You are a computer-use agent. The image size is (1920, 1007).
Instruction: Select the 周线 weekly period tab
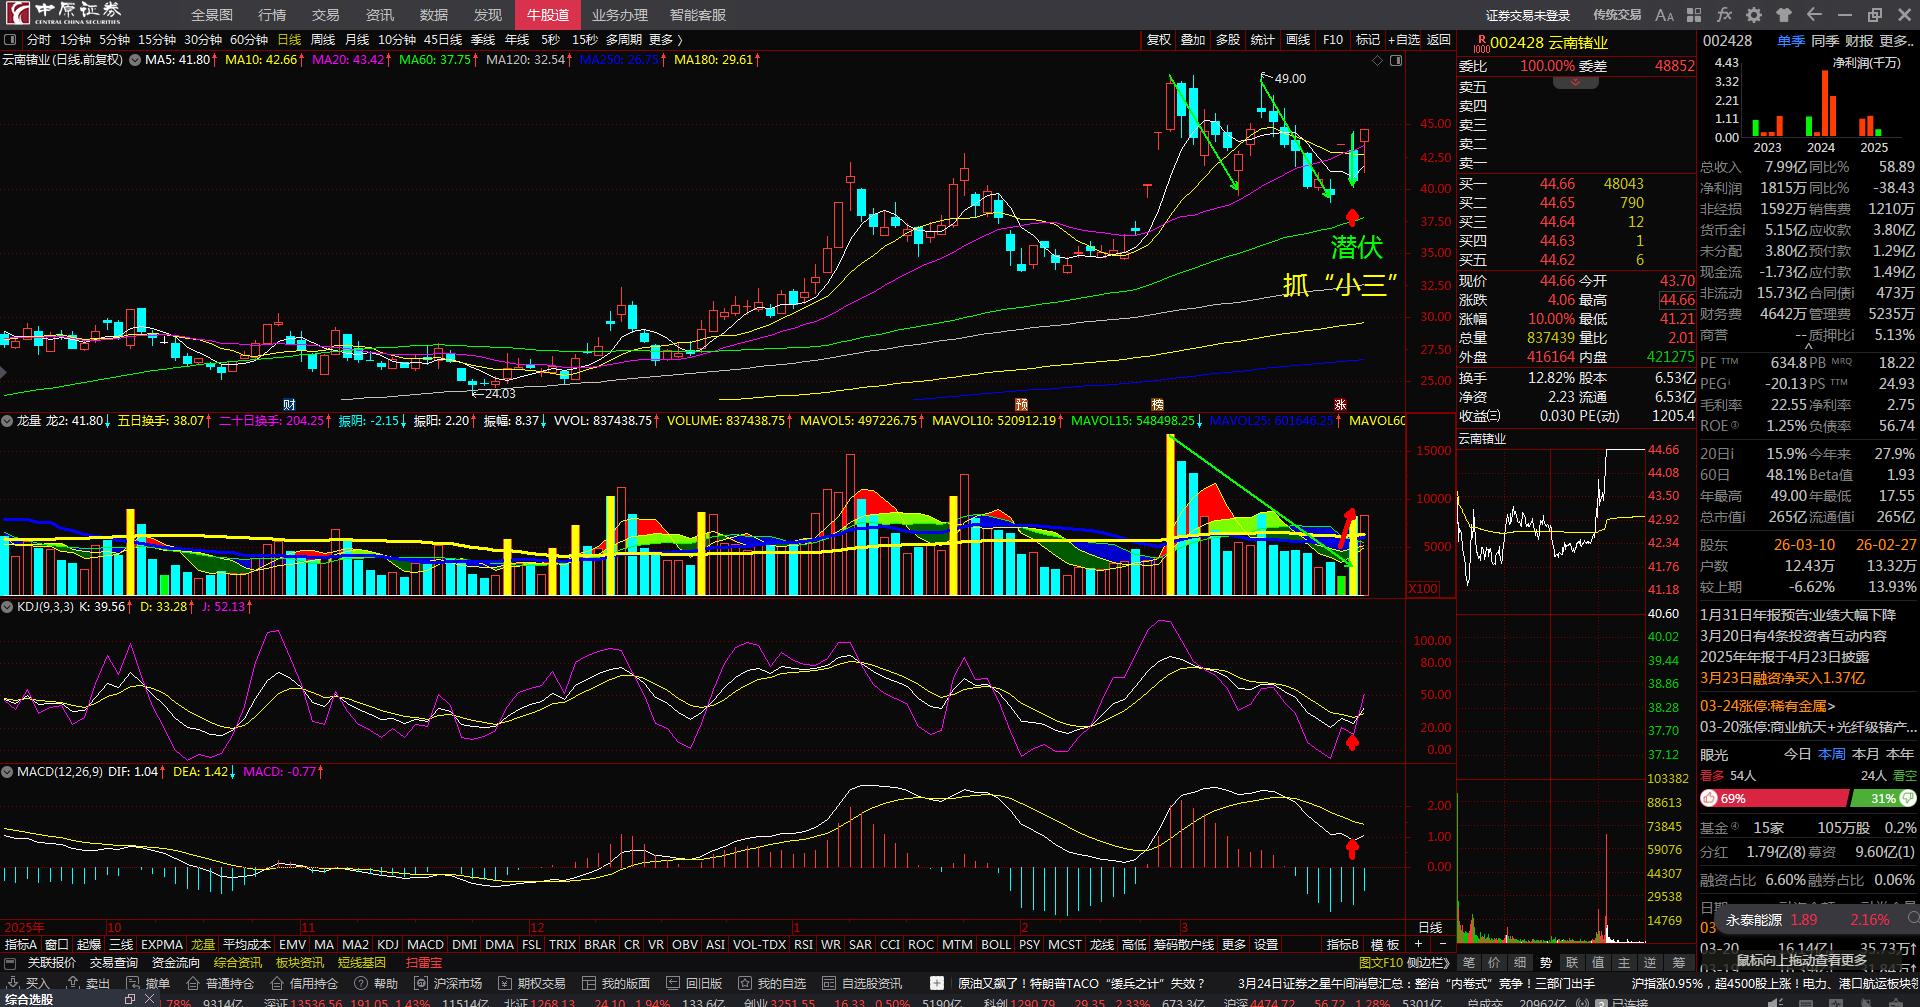click(323, 40)
